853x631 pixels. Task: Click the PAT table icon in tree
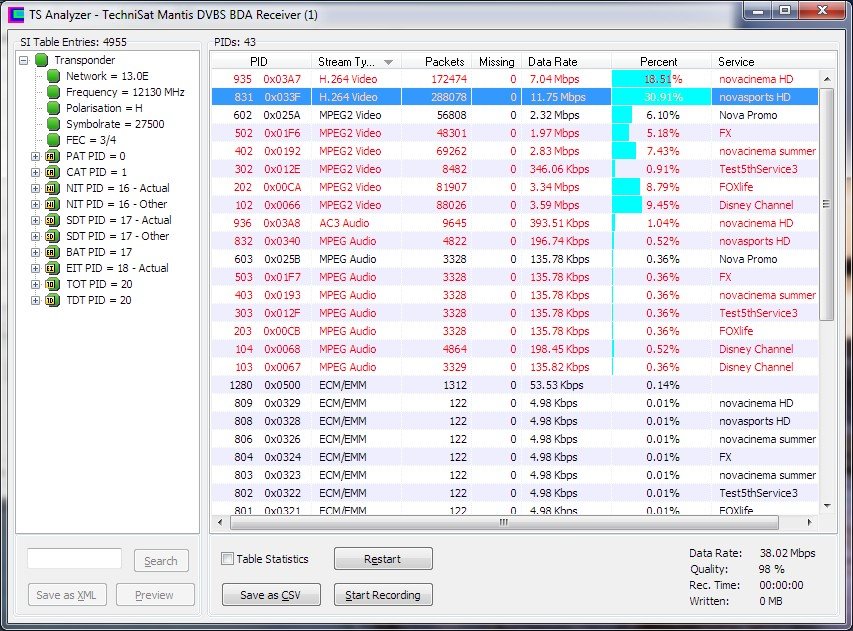(x=52, y=156)
